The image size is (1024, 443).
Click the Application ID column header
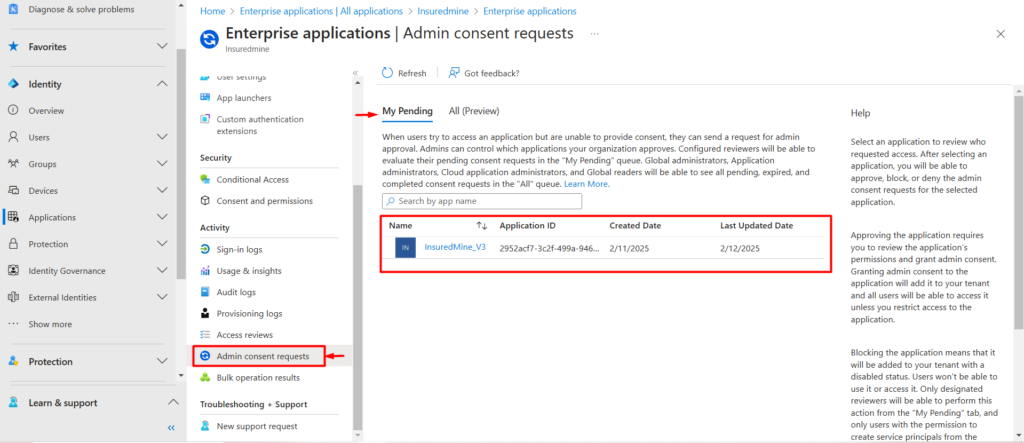(x=528, y=225)
